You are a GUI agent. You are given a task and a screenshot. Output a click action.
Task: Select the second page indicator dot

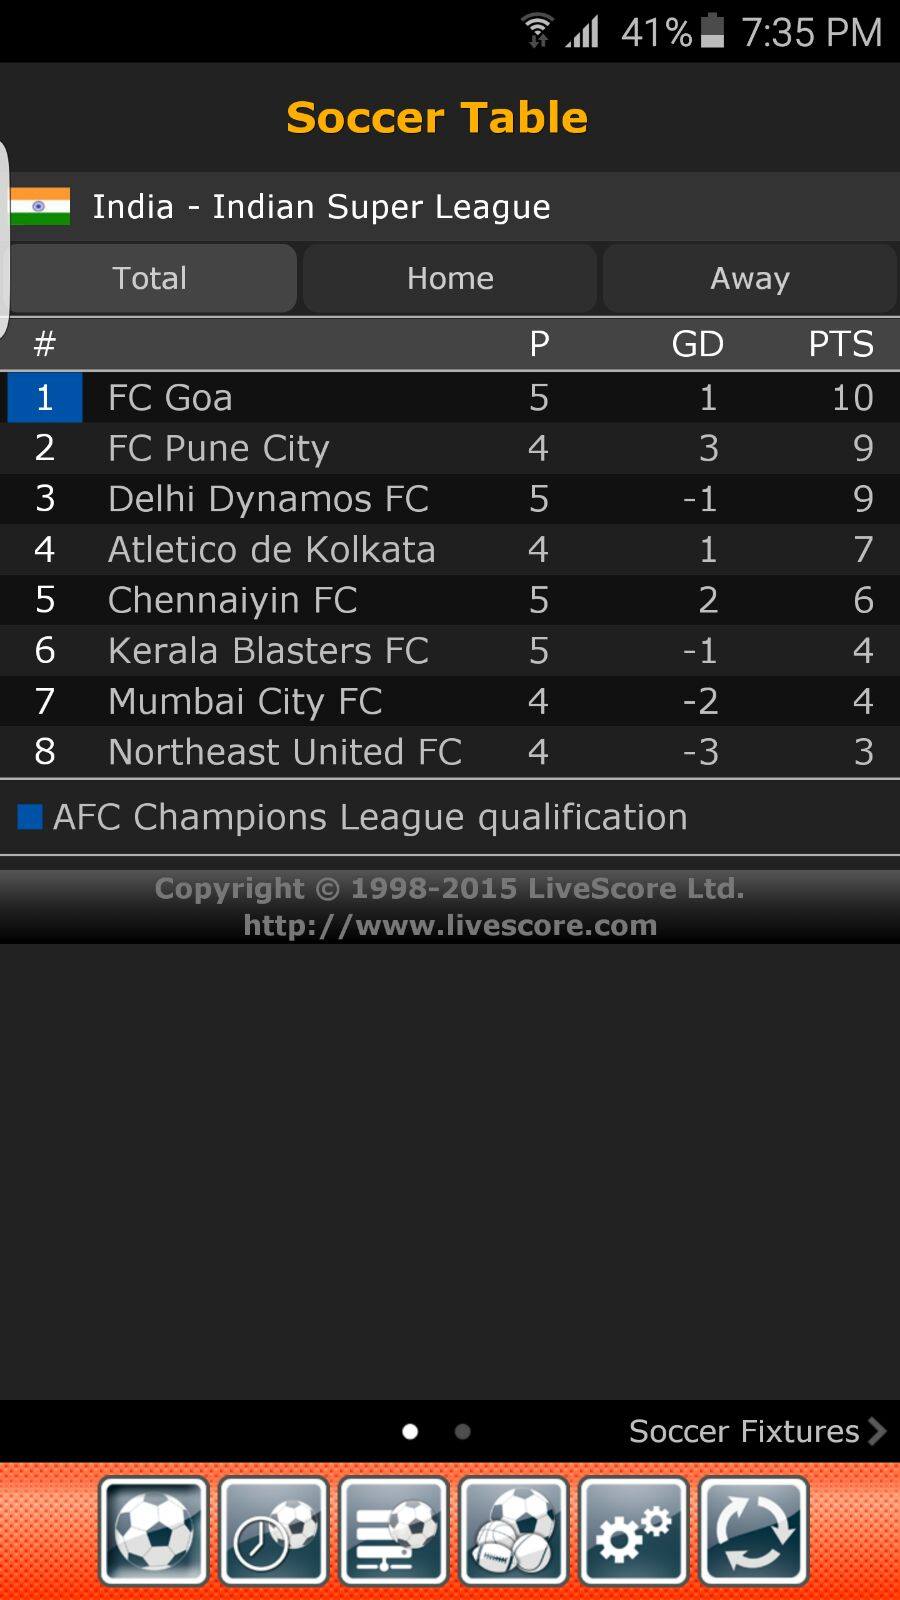coord(462,1431)
